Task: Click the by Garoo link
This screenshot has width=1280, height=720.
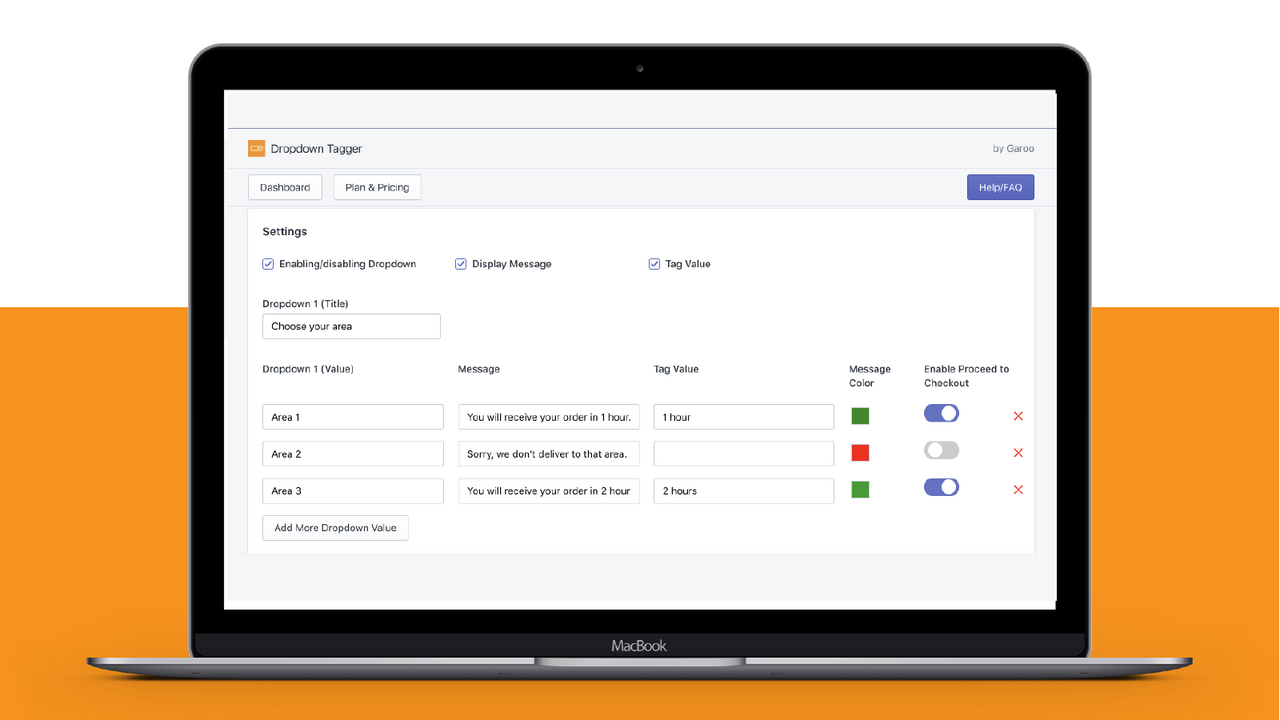Action: point(1014,148)
